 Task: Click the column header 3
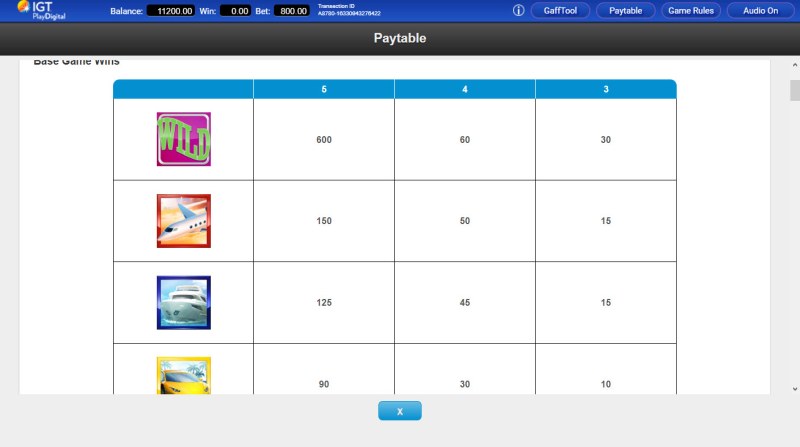(x=606, y=89)
